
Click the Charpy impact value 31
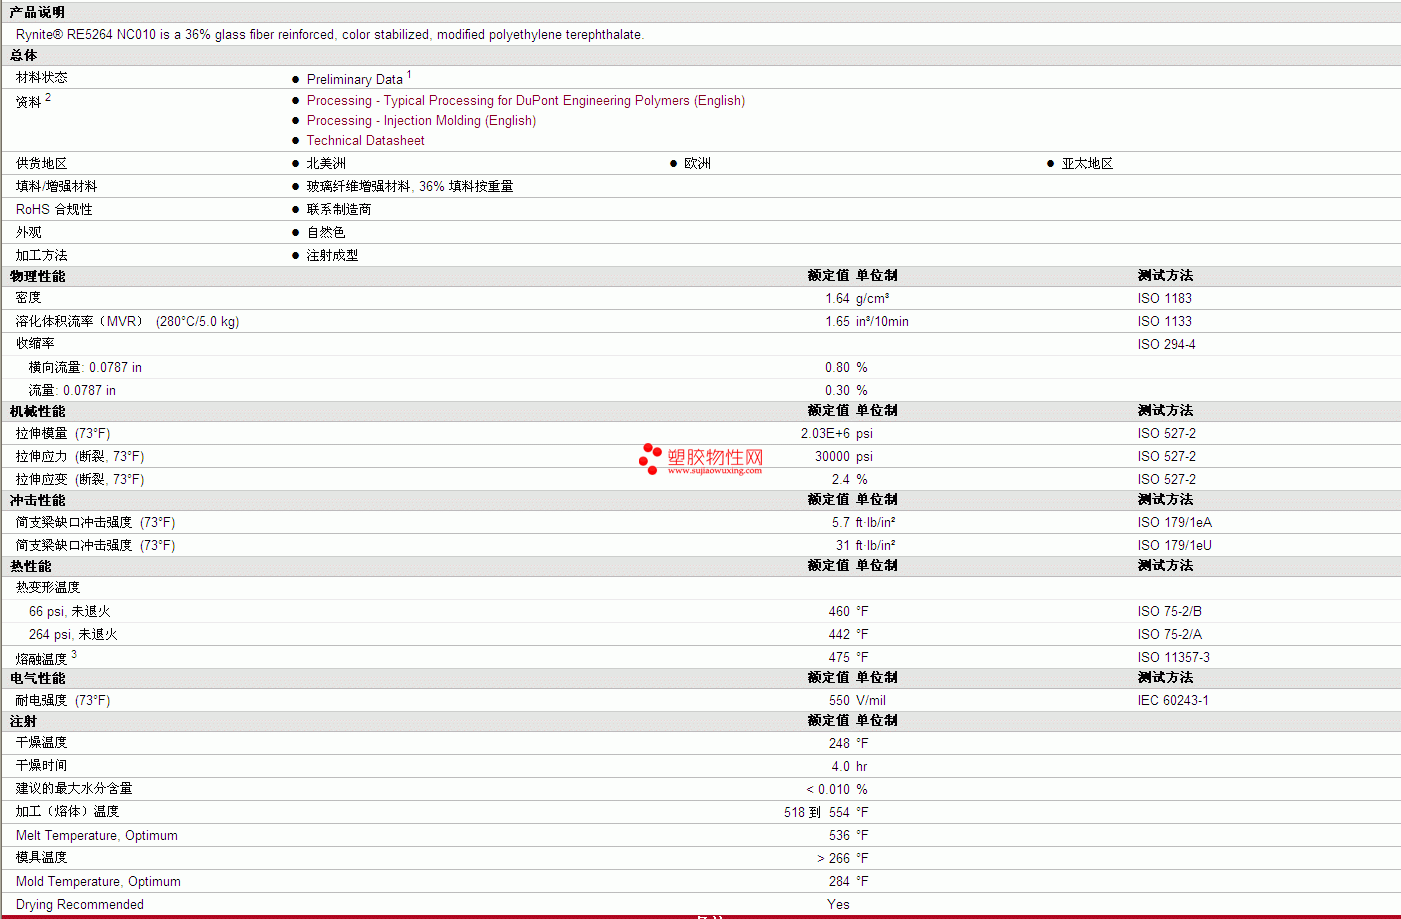tap(843, 546)
